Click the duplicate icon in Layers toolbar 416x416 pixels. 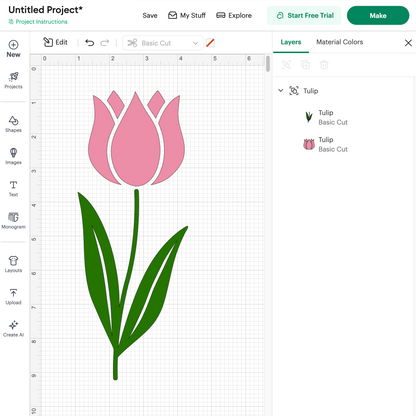click(x=305, y=65)
